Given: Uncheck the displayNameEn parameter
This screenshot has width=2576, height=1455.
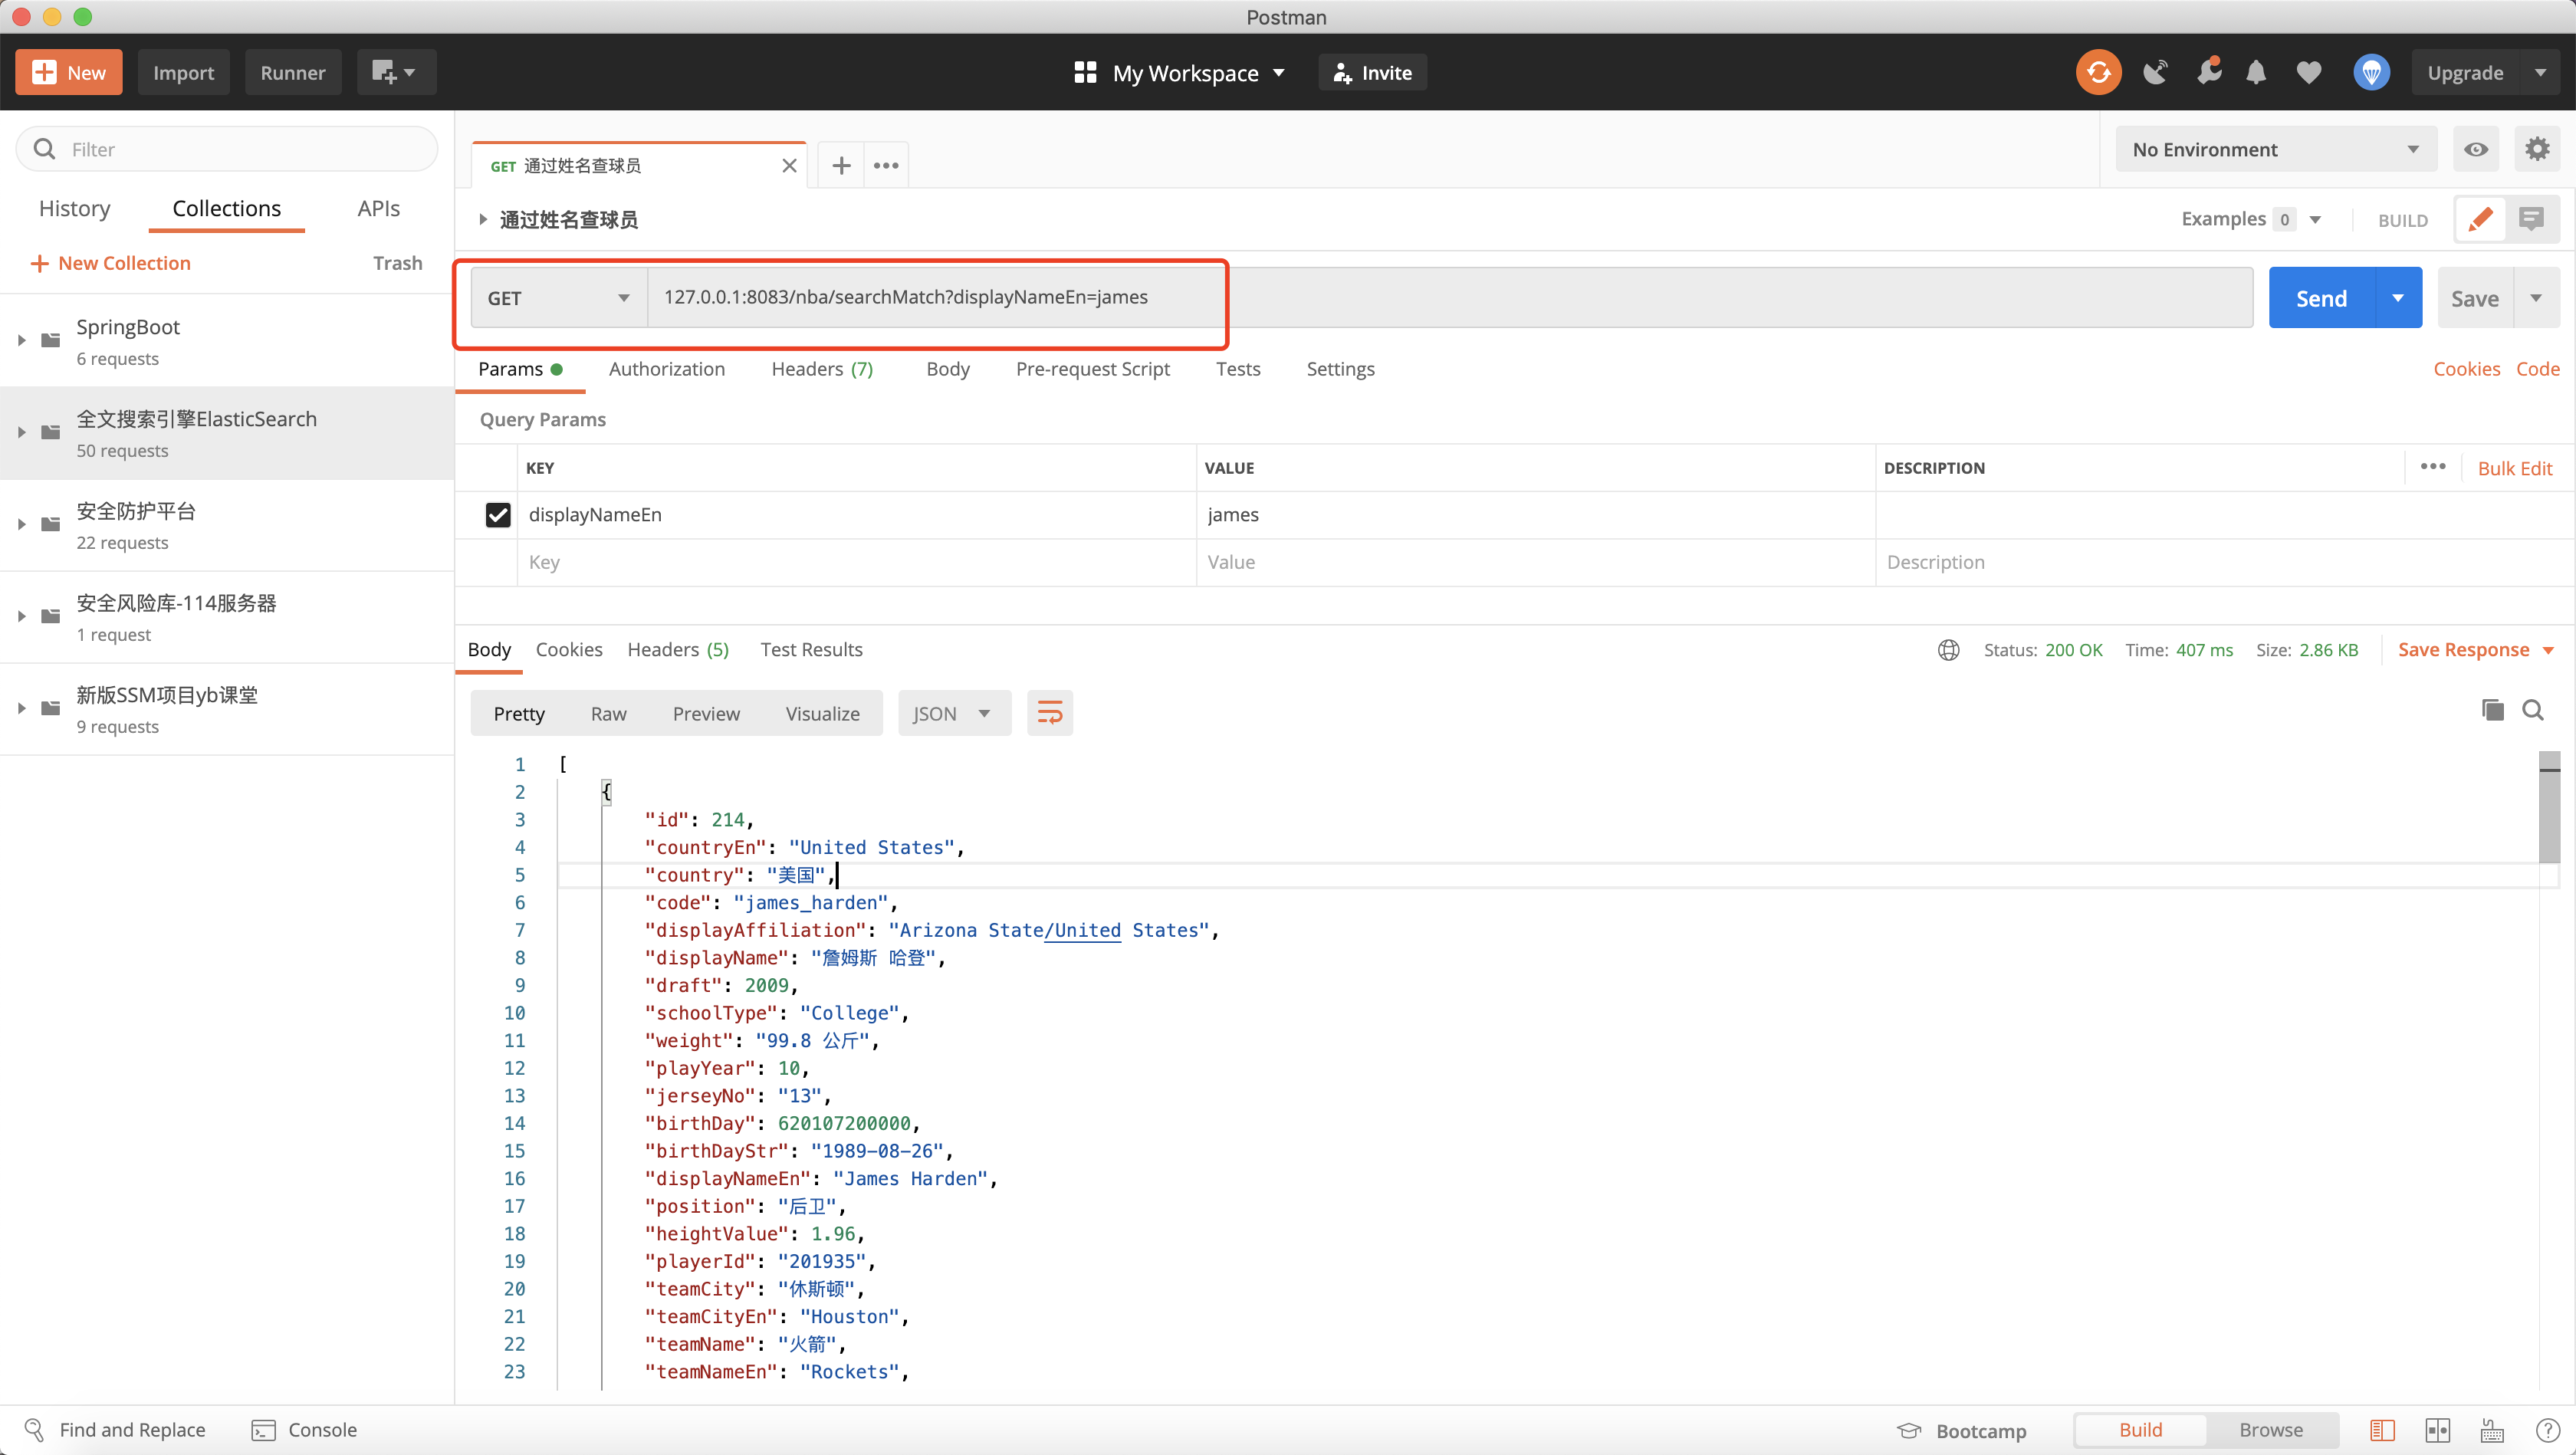Looking at the screenshot, I should click(x=498, y=515).
